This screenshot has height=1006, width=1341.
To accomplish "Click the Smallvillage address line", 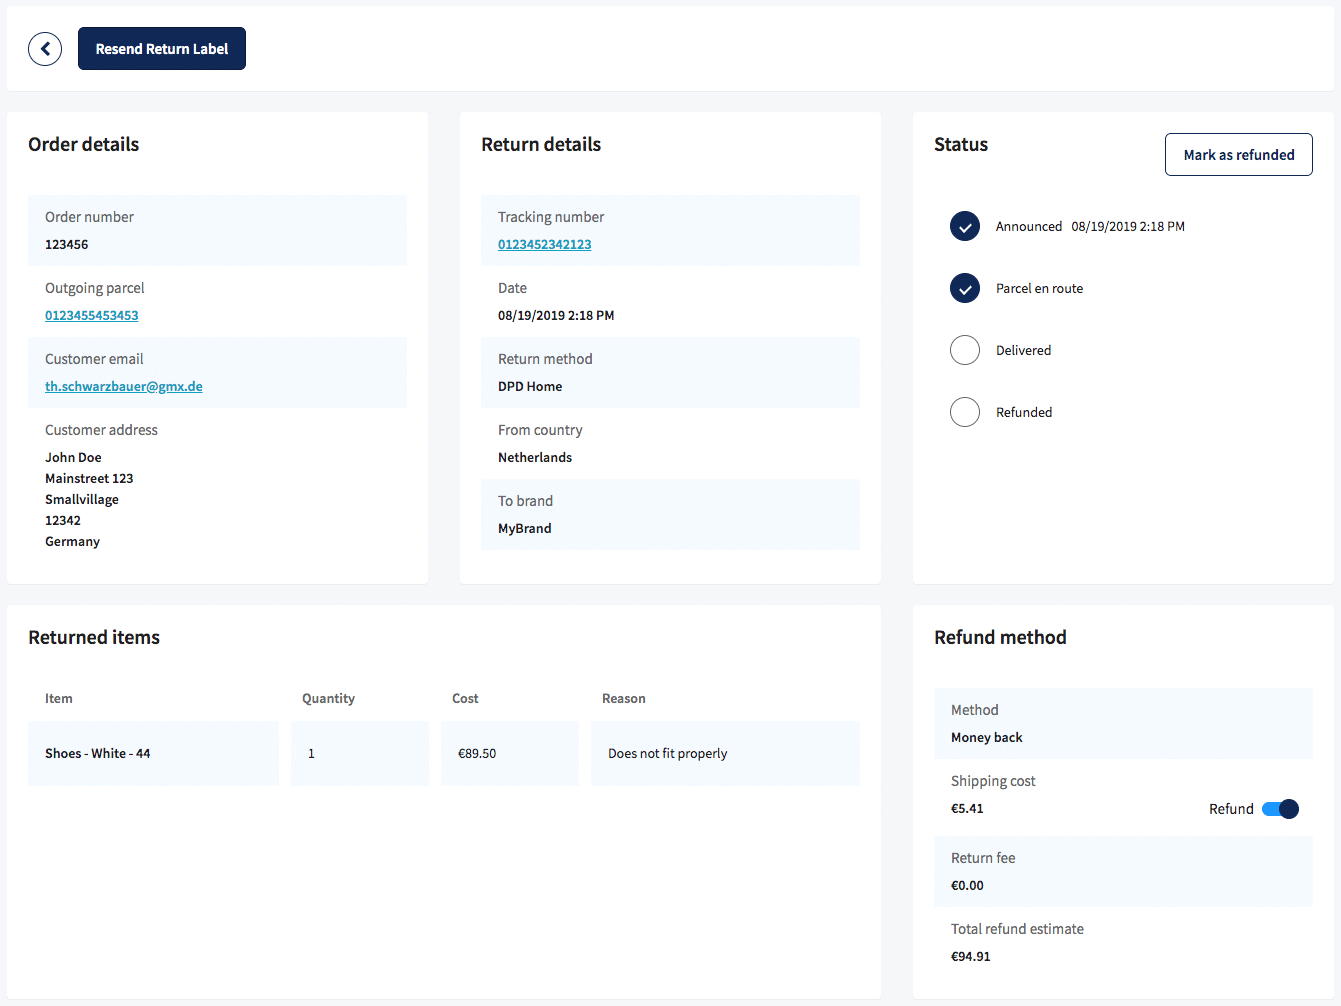I will 82,499.
